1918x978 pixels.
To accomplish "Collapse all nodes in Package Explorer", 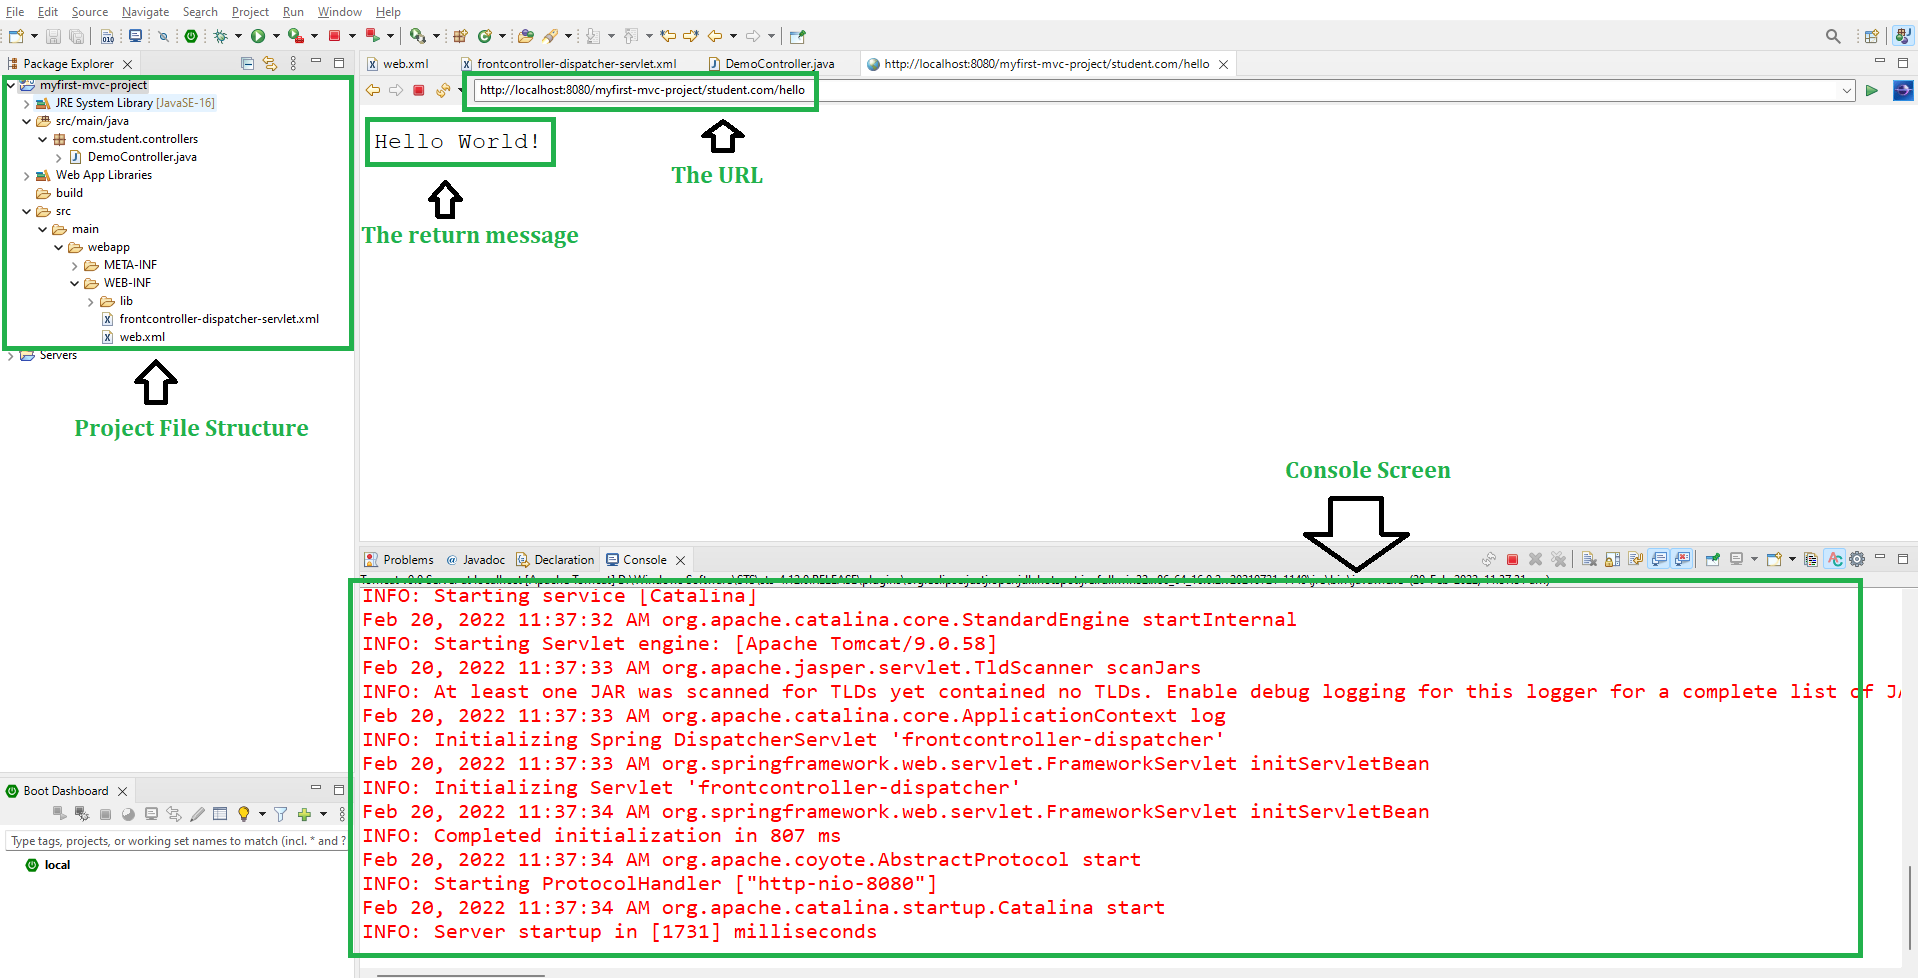I will click(x=247, y=63).
